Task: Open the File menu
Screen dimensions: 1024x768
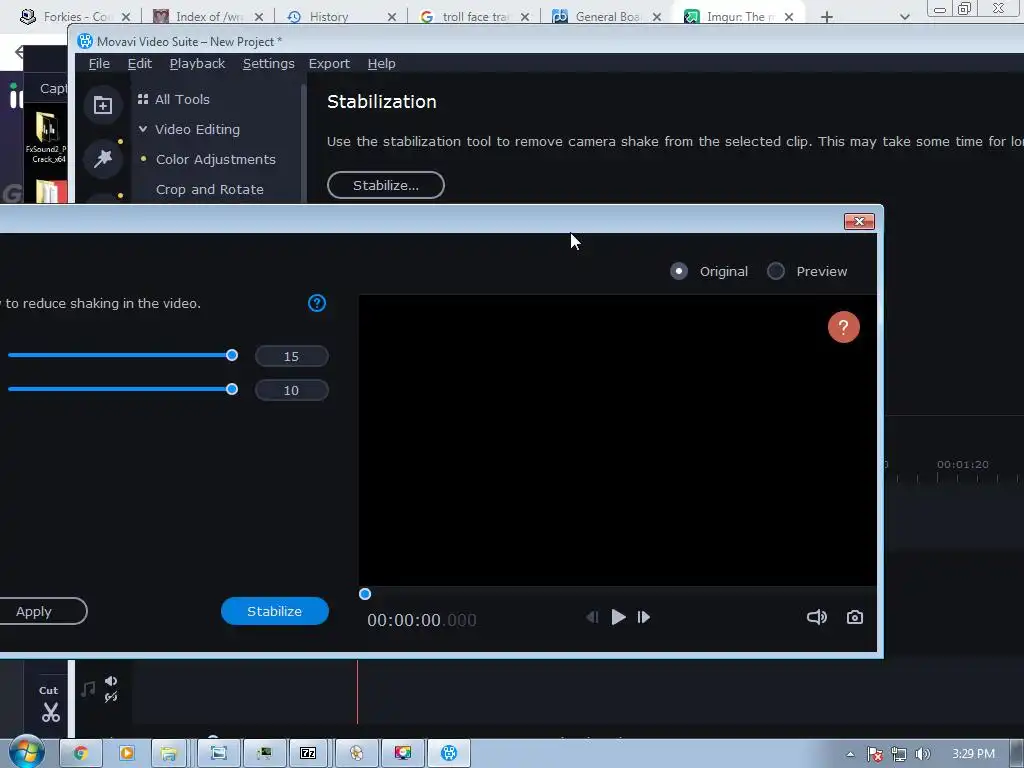Action: tap(99, 63)
